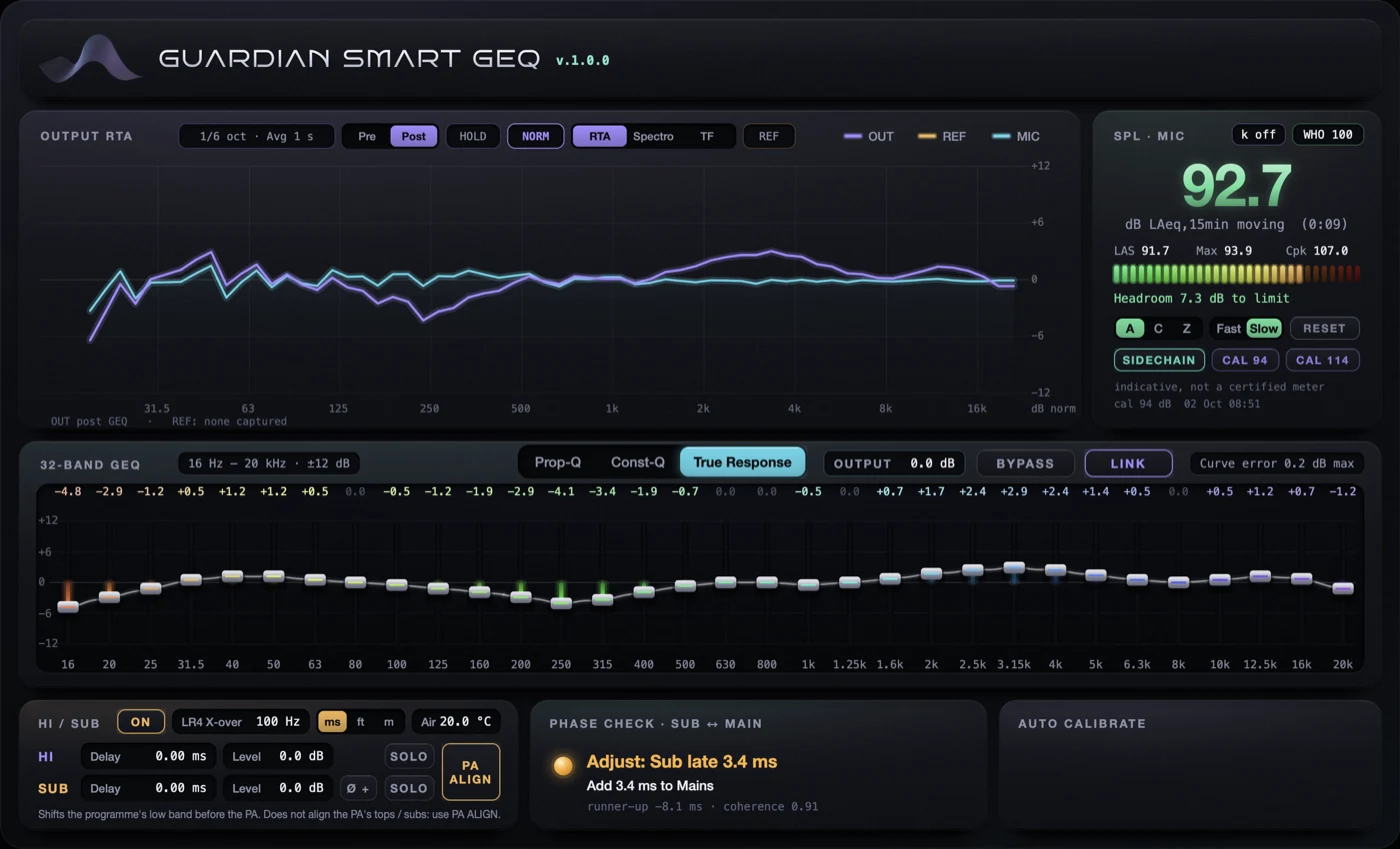1400x849 pixels.
Task: Solo the SUB band
Action: [x=409, y=788]
